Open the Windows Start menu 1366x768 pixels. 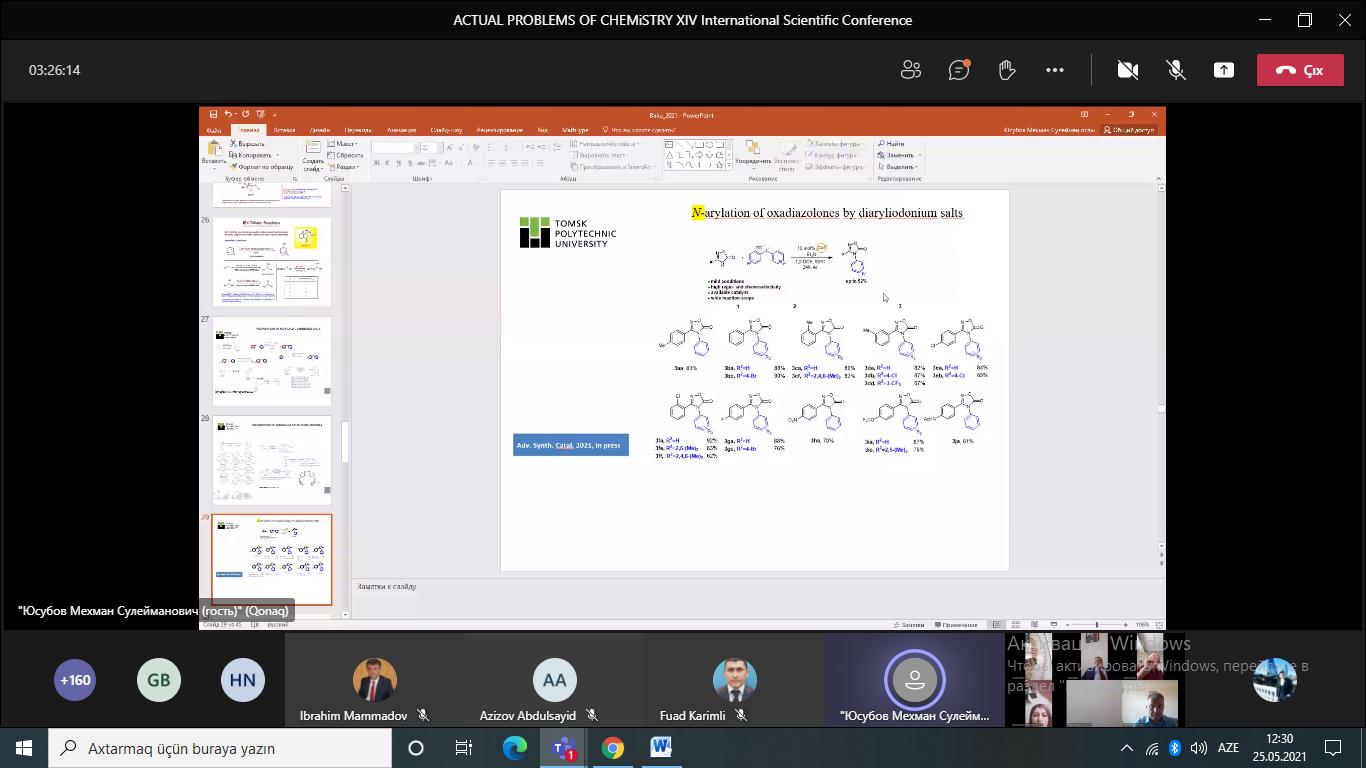[x=23, y=748]
